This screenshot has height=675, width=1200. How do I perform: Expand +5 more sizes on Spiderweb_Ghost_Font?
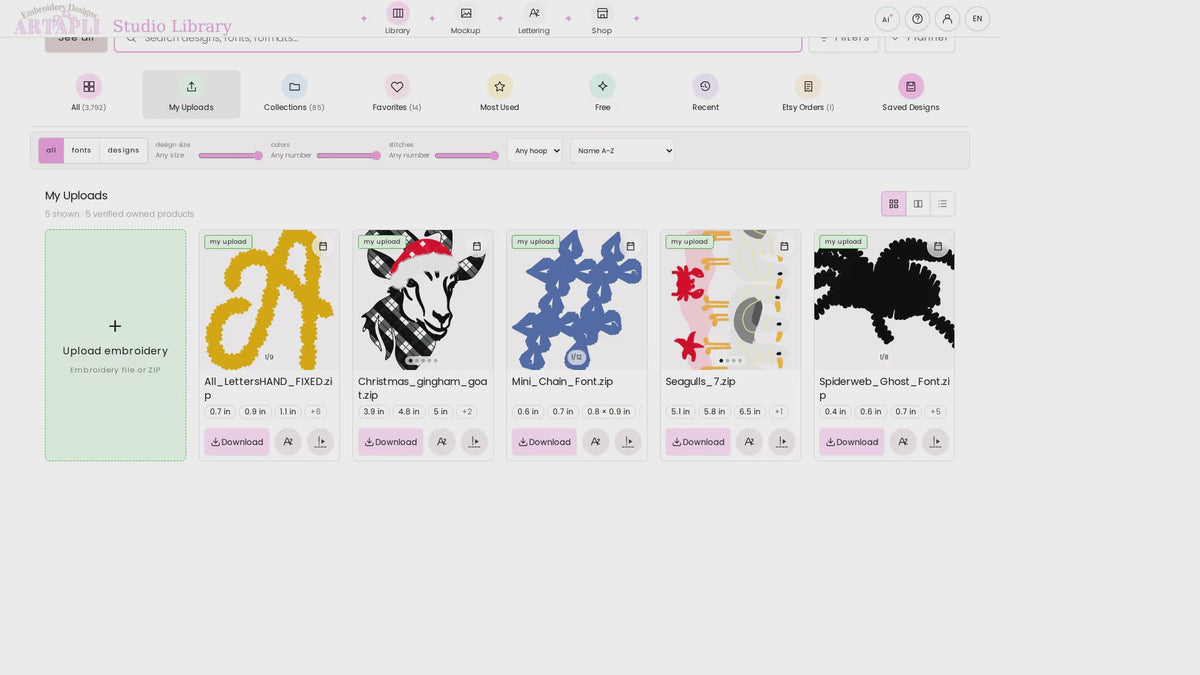935,412
